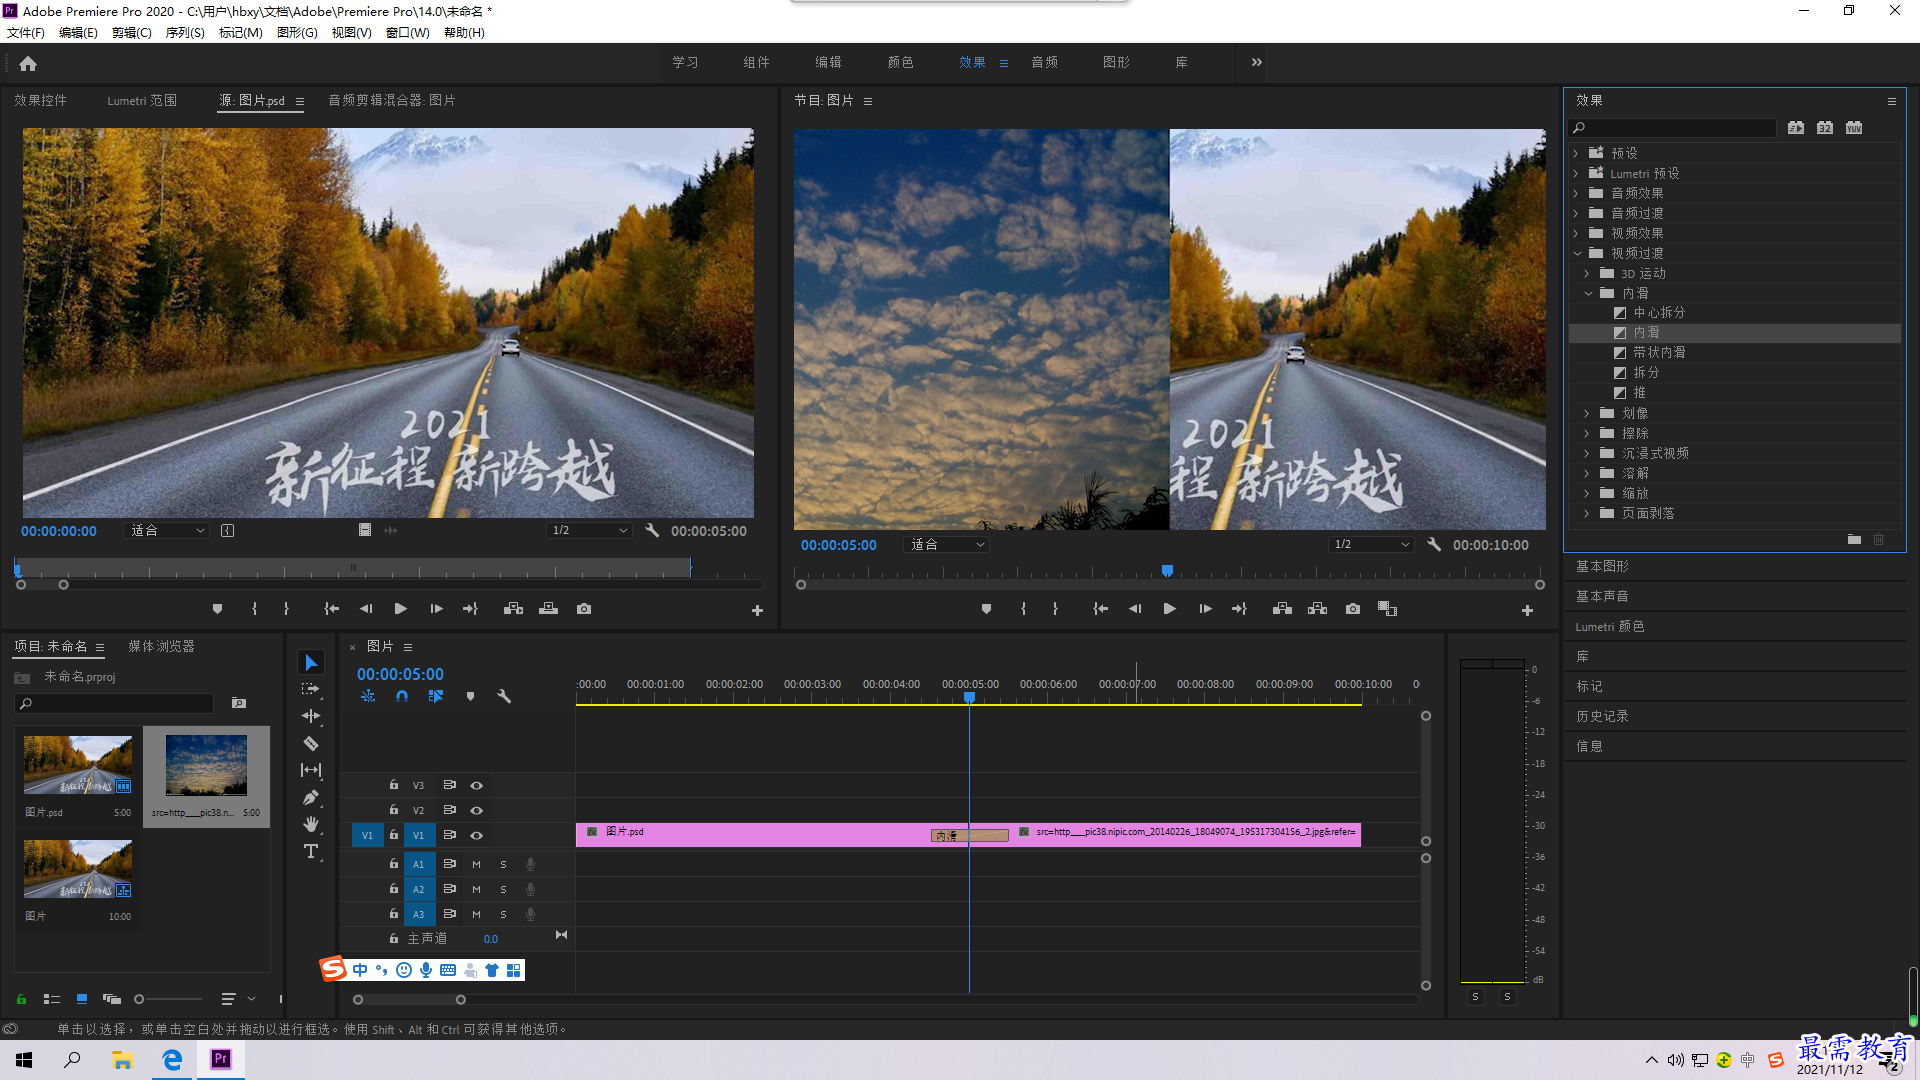Click the Insert button in Source monitor

[x=513, y=609]
